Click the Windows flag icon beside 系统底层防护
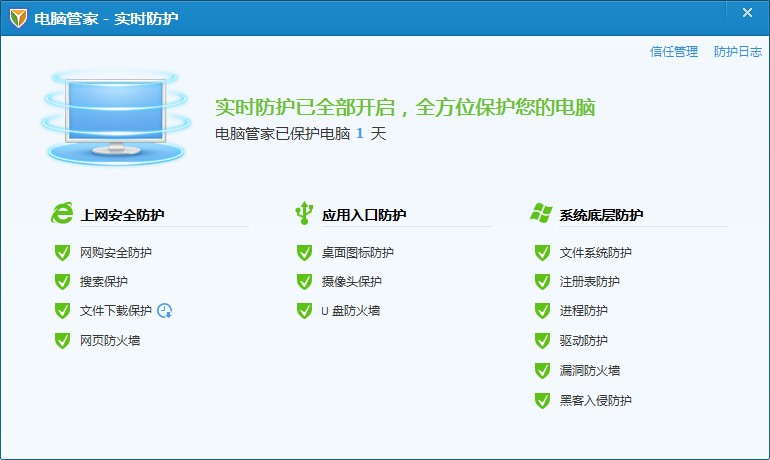 pos(542,213)
